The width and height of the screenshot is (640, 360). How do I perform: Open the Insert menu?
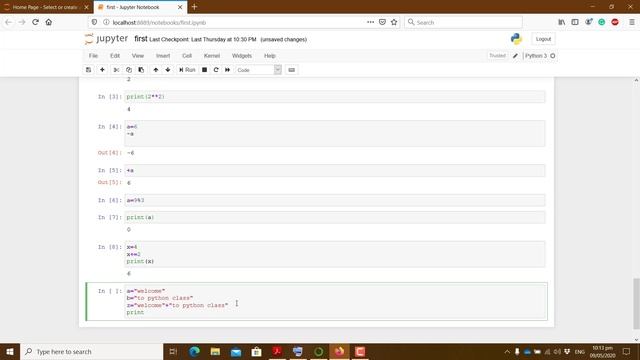pyautogui.click(x=163, y=56)
